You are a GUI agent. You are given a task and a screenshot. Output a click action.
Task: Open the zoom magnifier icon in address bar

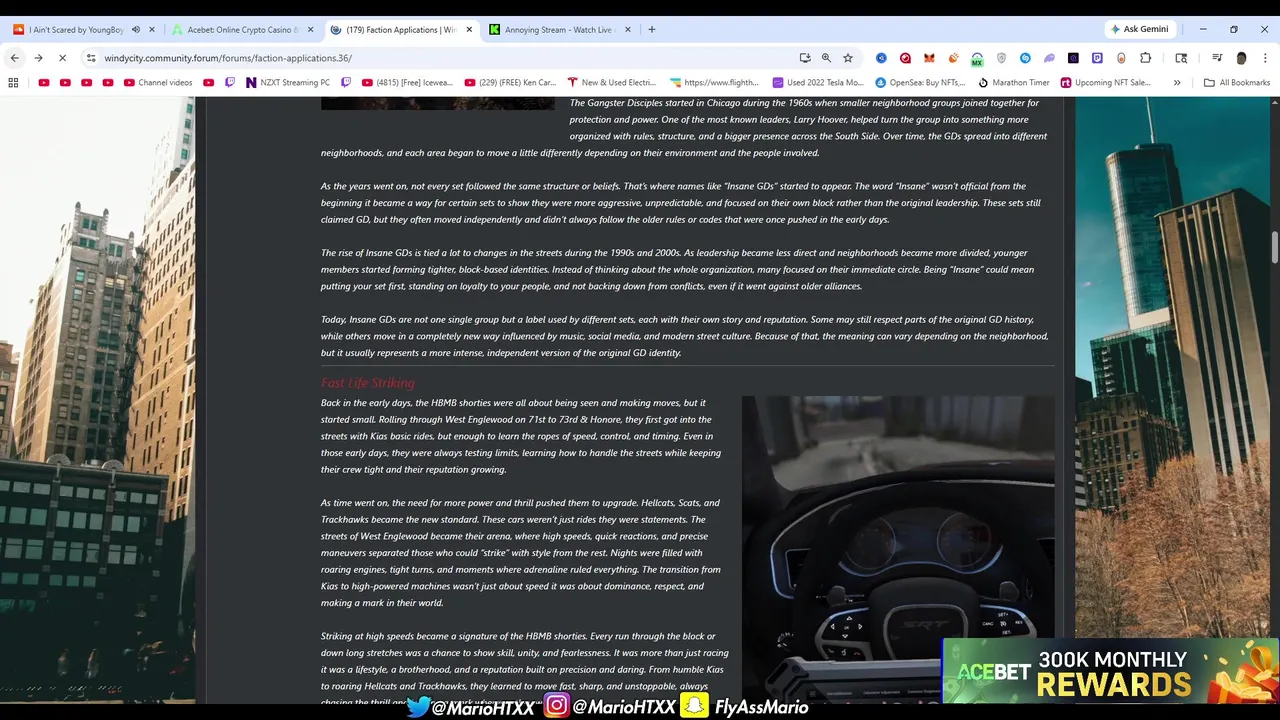826,58
